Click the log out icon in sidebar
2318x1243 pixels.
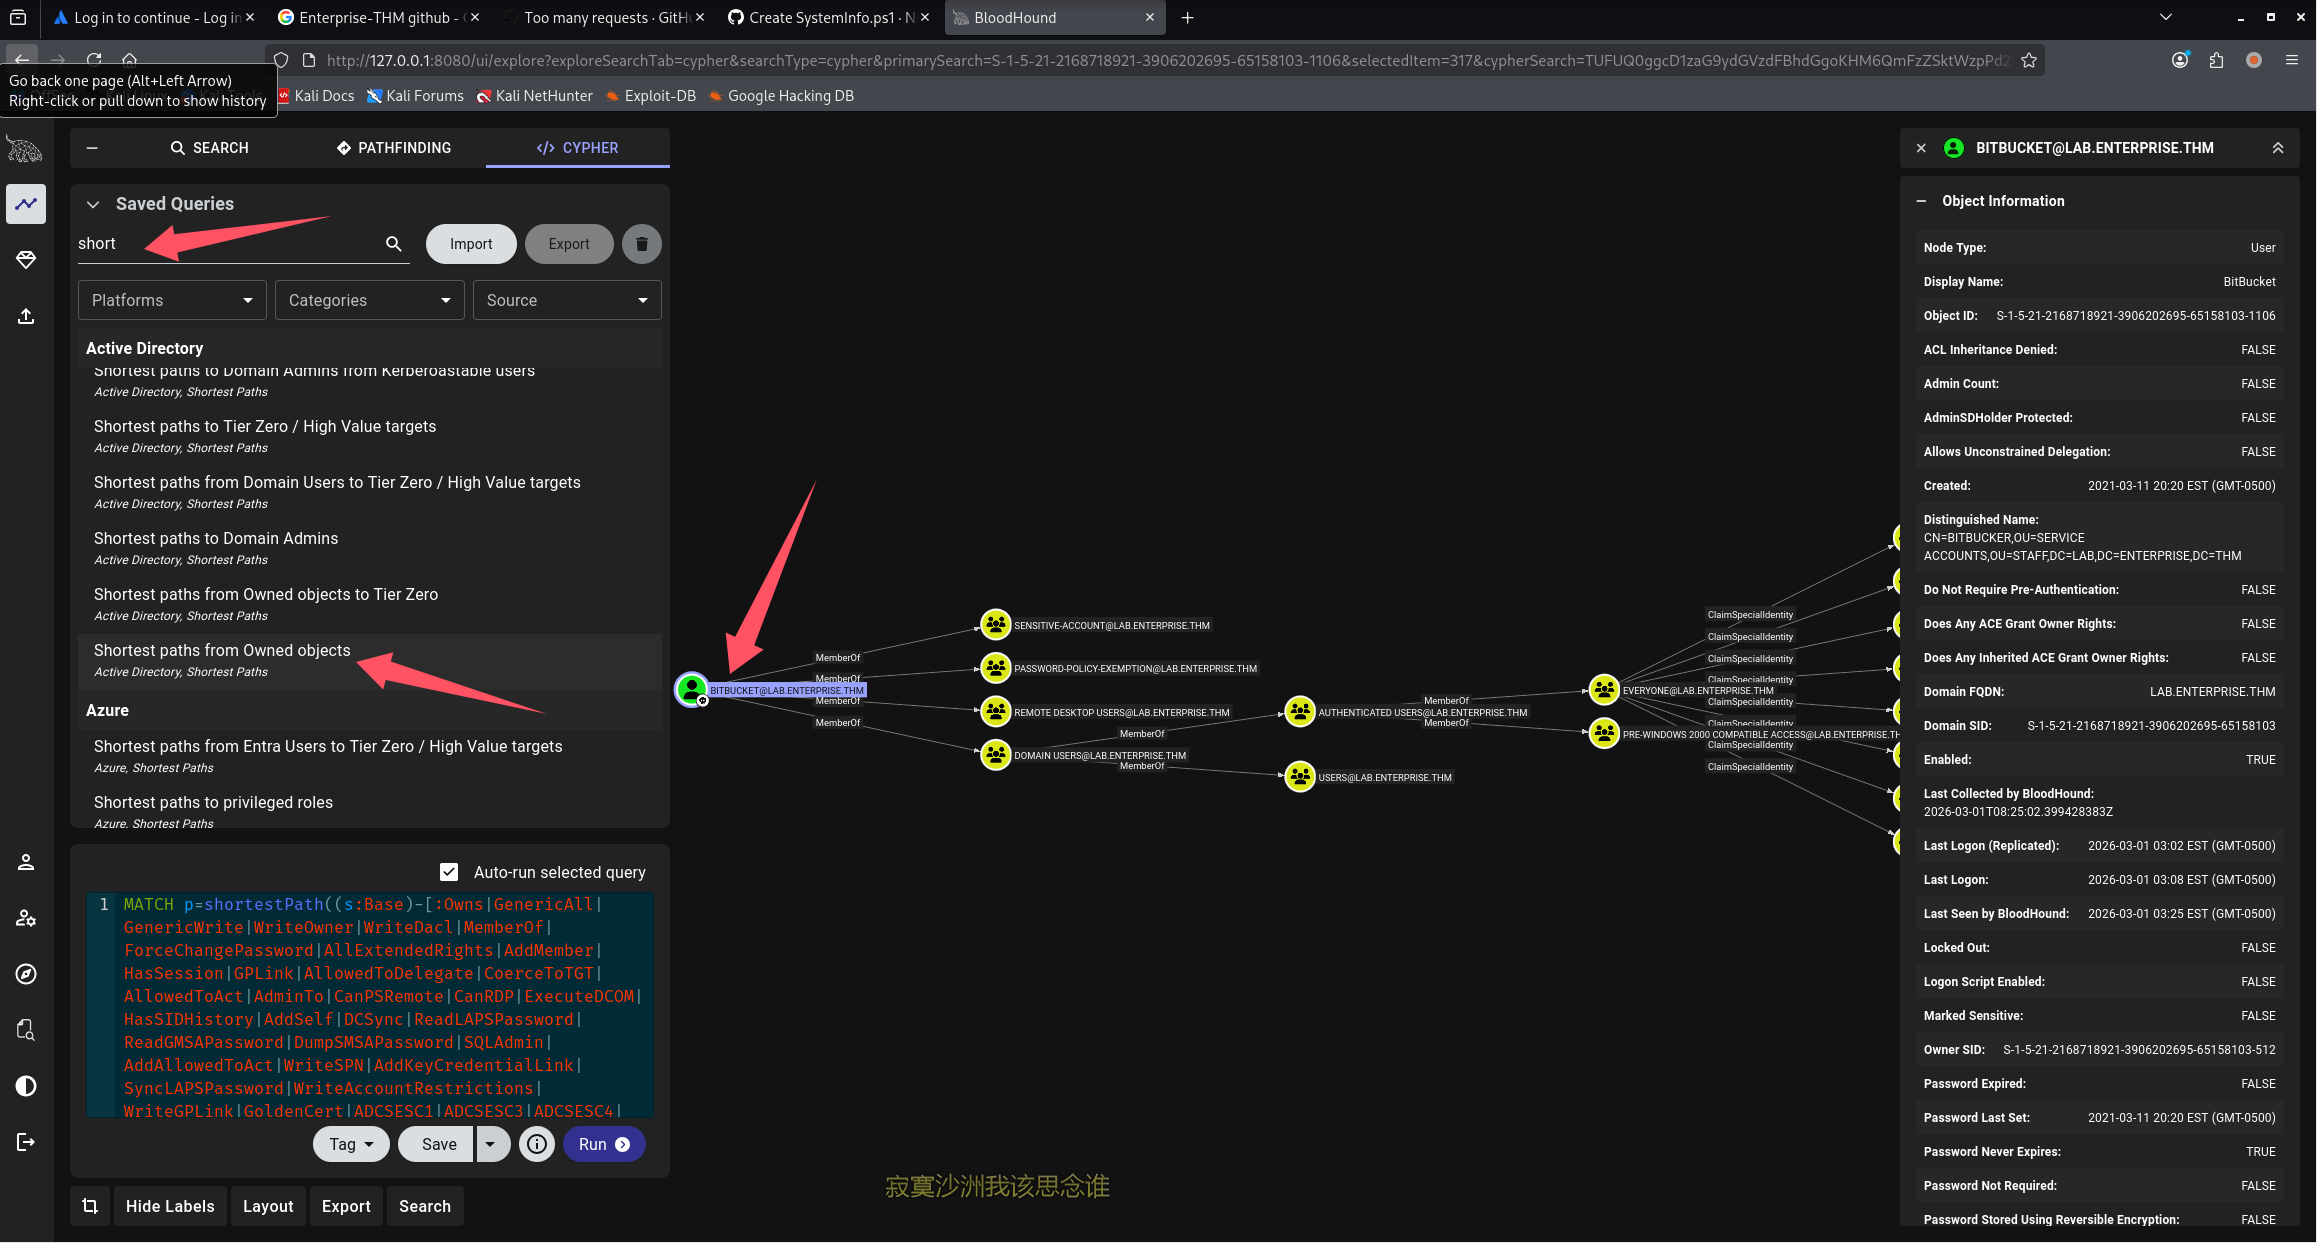click(x=26, y=1142)
